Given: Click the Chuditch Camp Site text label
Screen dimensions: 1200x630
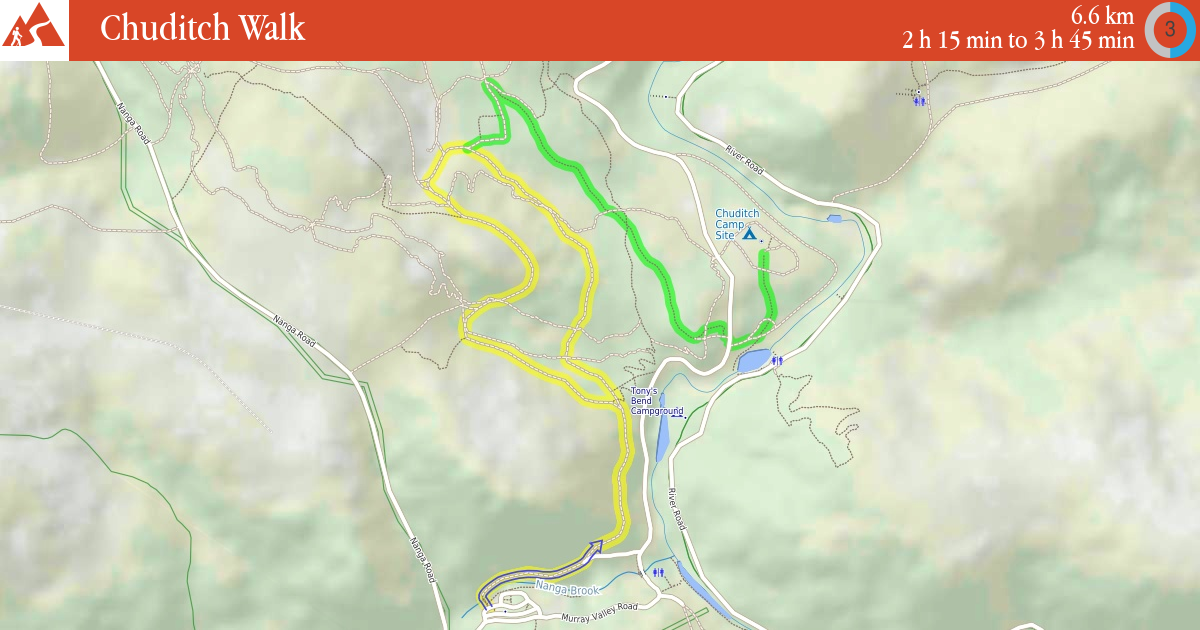Looking at the screenshot, I should tap(737, 224).
